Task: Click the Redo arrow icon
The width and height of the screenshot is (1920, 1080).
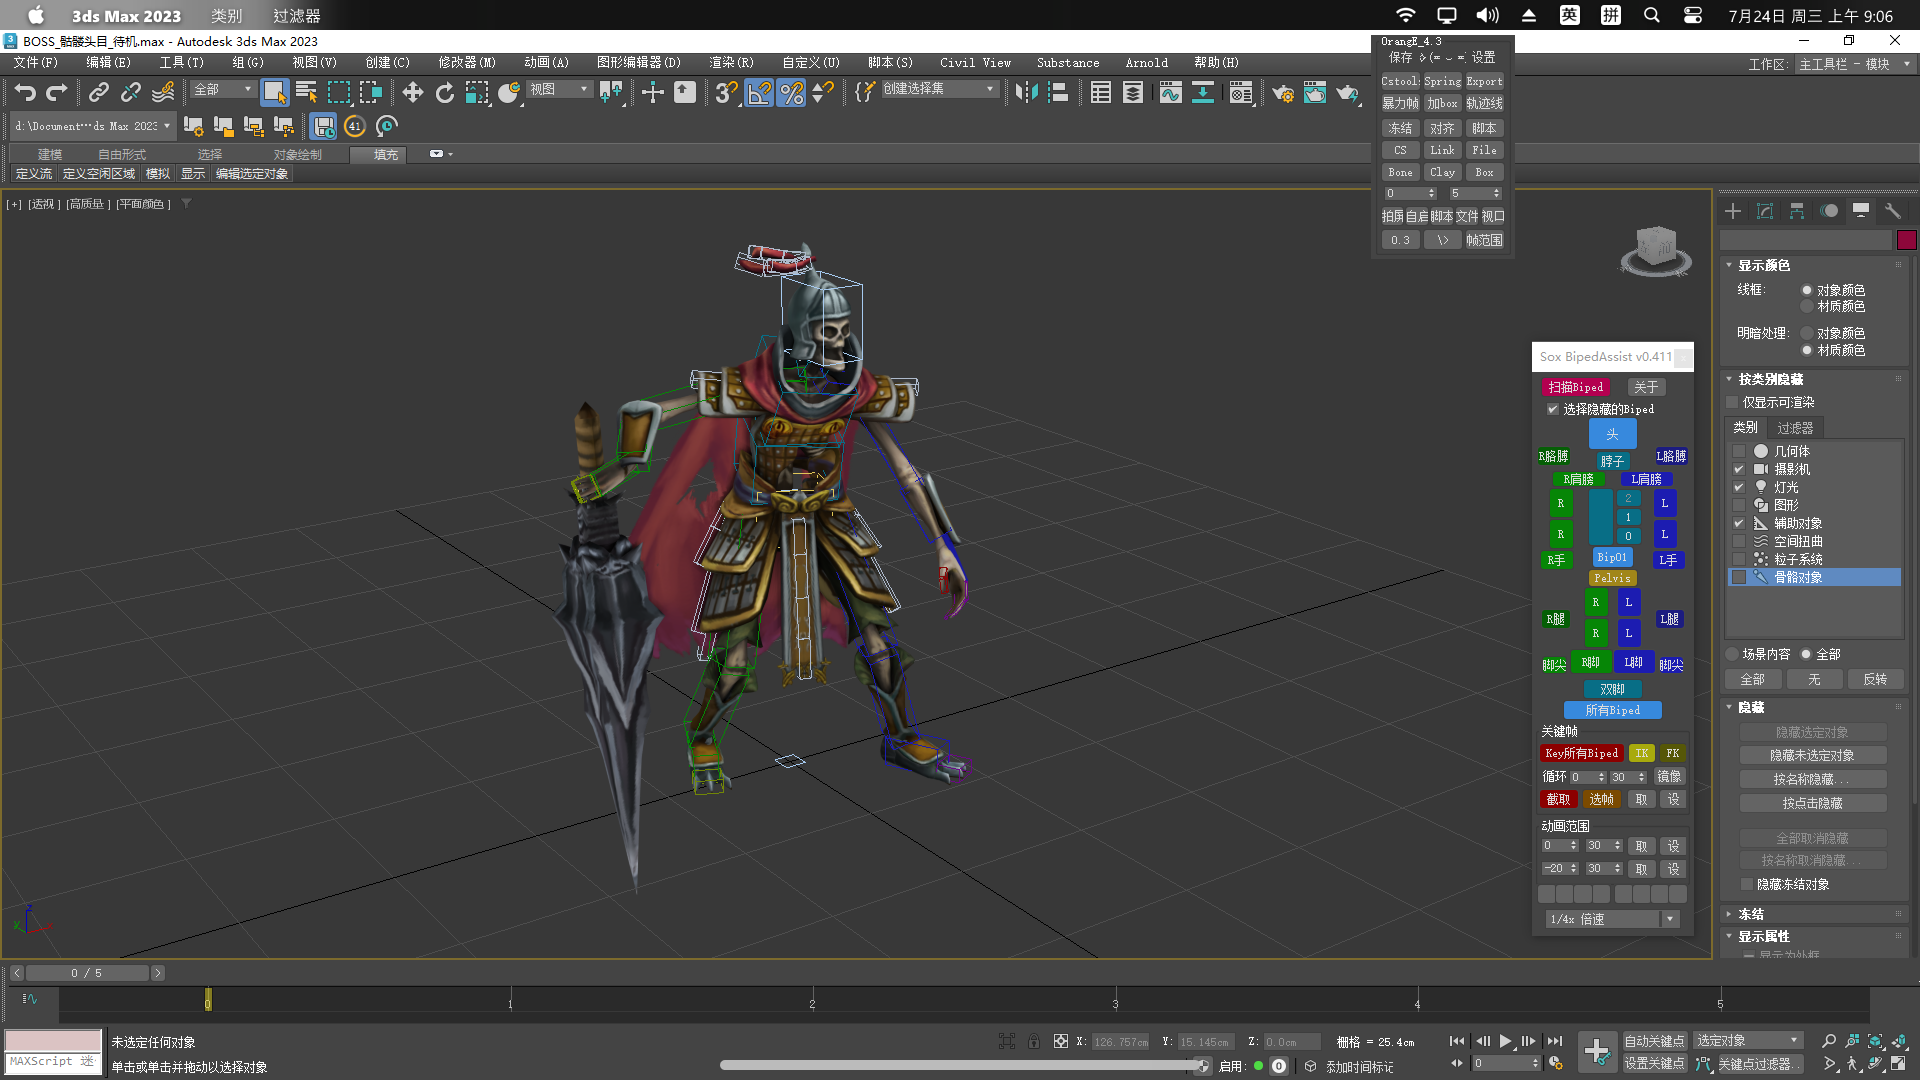Action: pos(57,93)
